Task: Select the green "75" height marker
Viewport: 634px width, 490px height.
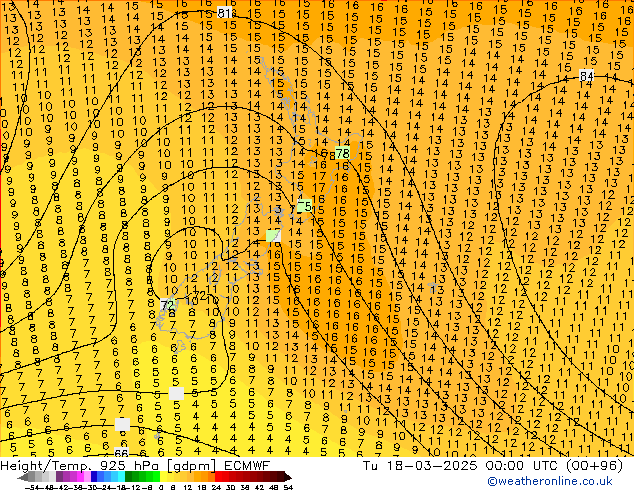Action: (304, 206)
